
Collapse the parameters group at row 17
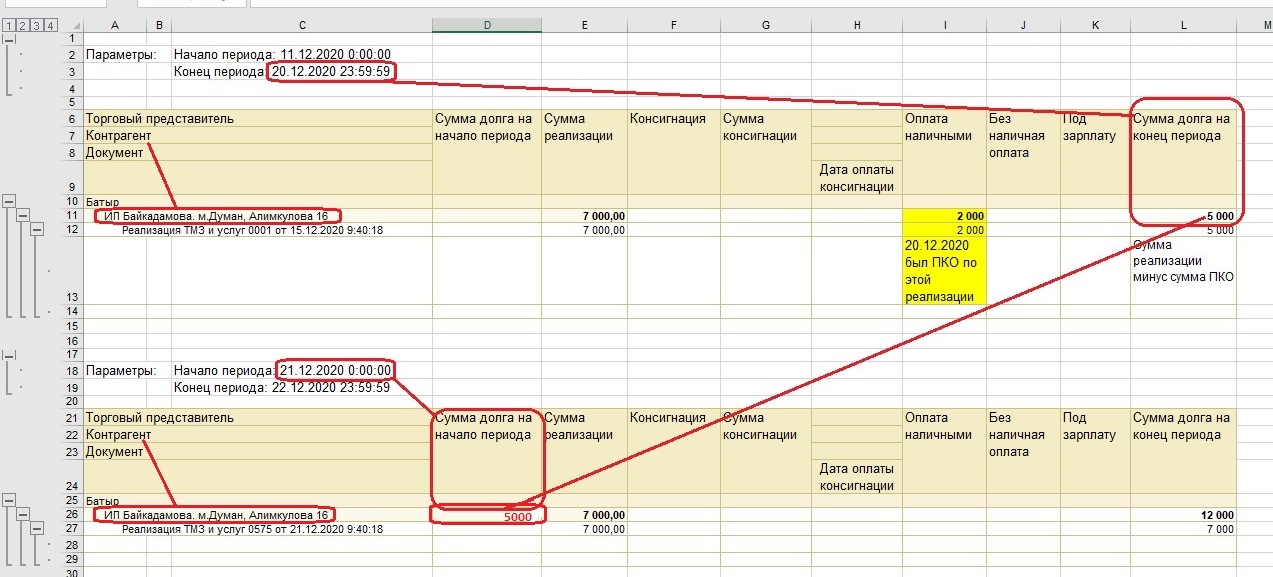tap(9, 354)
